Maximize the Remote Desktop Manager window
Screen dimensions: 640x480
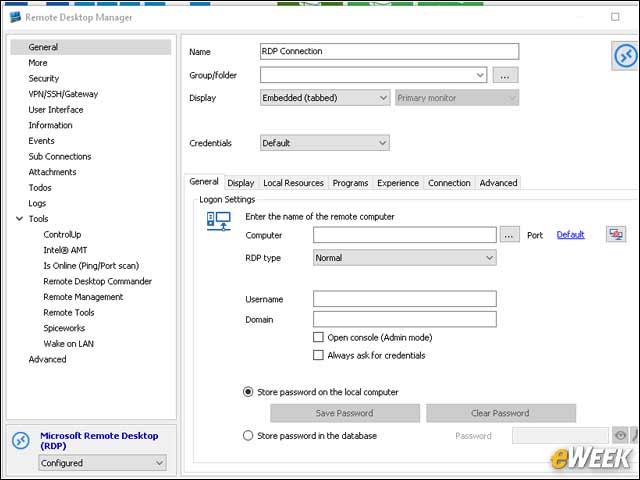(615, 17)
